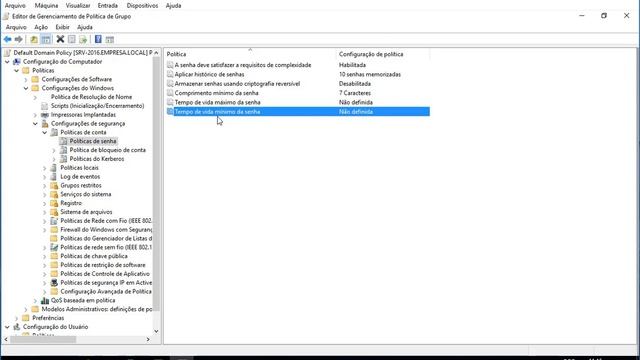Screen dimensions: 640x360
Task: Click the icon beside Políticas do Kerberos
Action: pyautogui.click(x=64, y=159)
